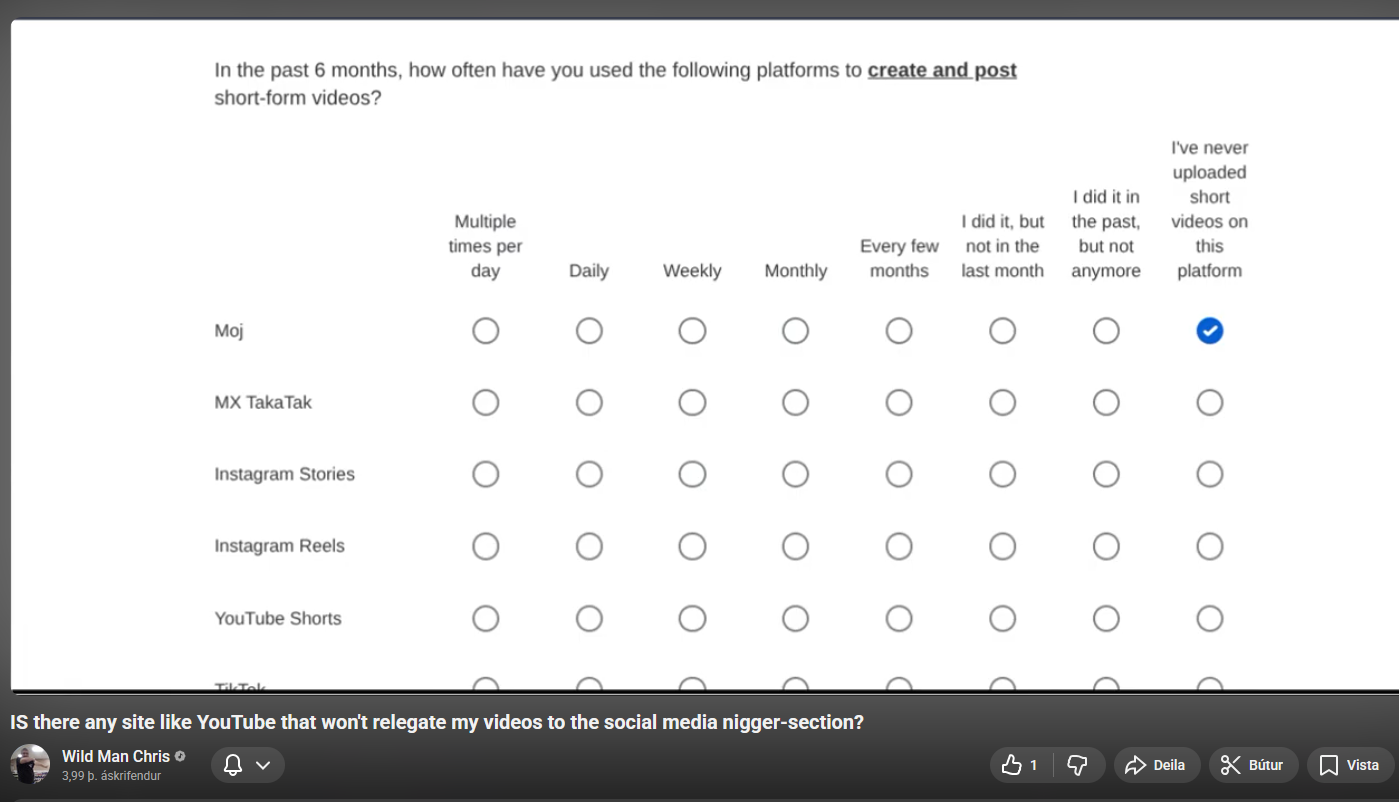This screenshot has width=1399, height=802.
Task: Click the subscriber count under channel name
Action: coord(111,776)
